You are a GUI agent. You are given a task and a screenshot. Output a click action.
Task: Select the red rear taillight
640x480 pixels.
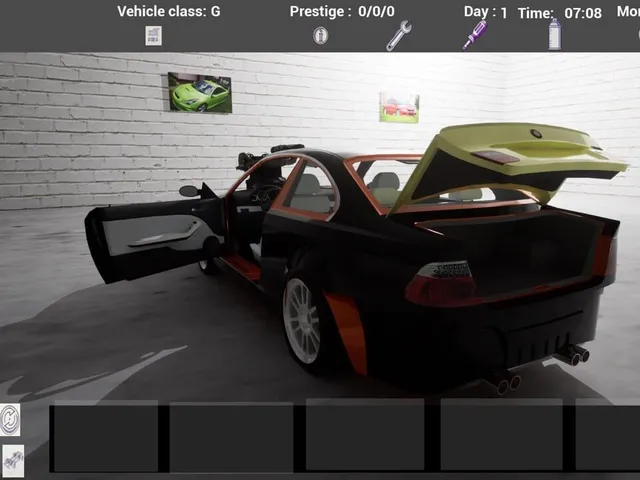pos(441,284)
